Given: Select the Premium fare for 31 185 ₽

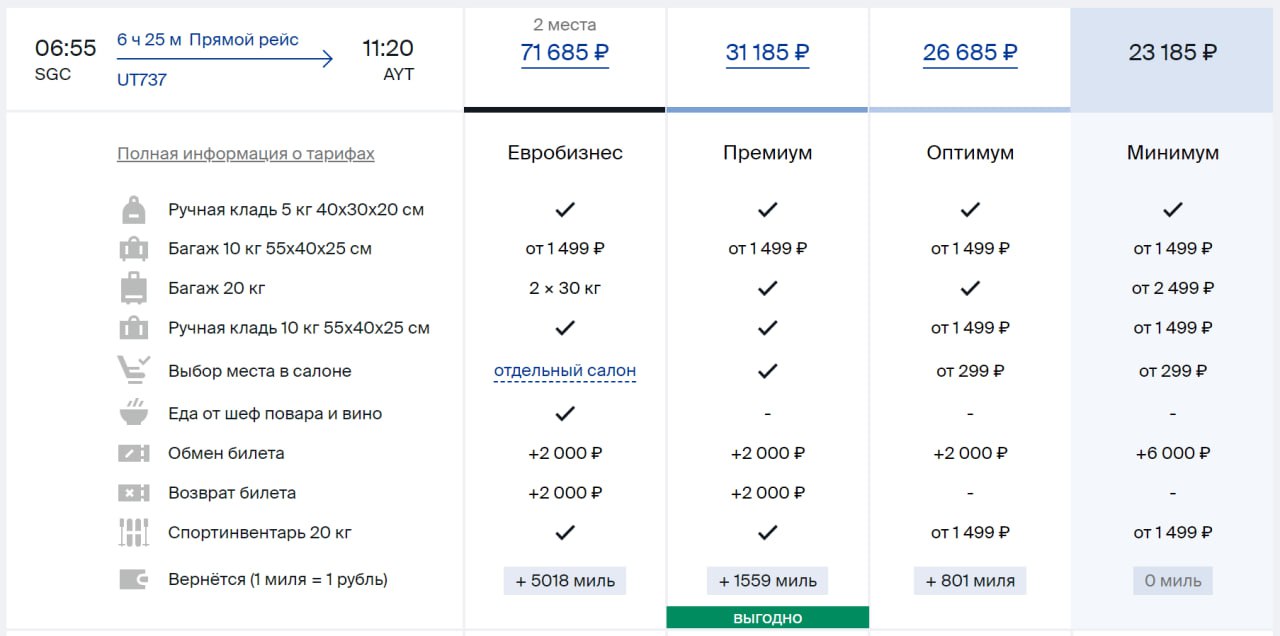Looking at the screenshot, I should (768, 53).
